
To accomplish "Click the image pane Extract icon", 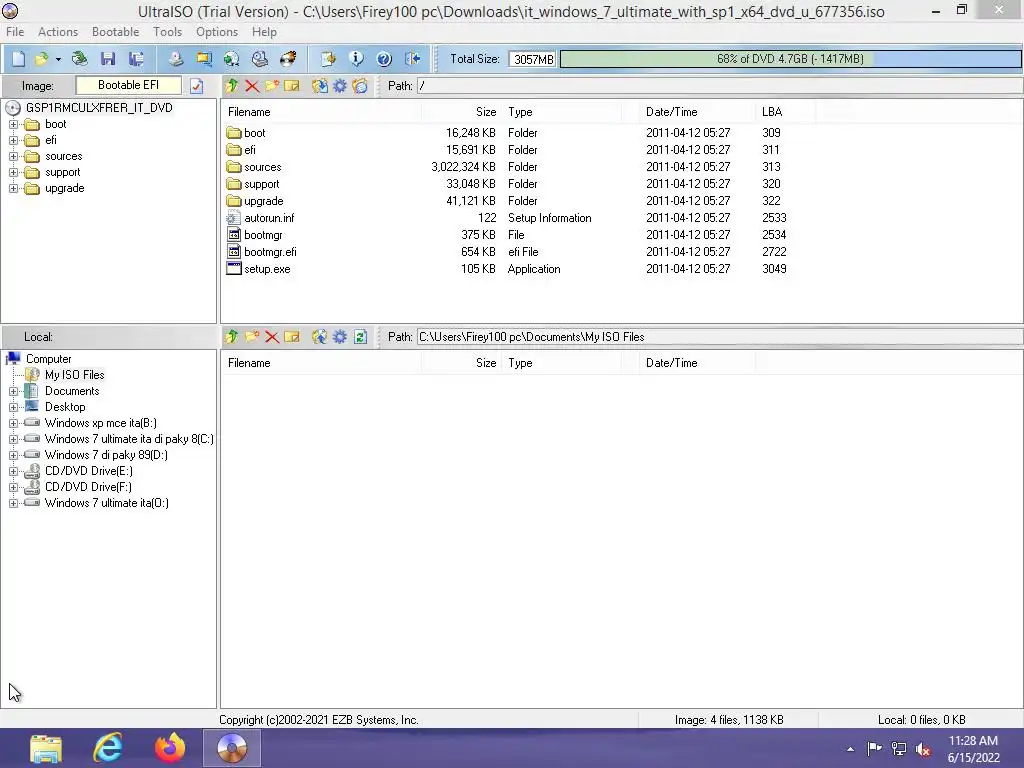I will coord(319,86).
